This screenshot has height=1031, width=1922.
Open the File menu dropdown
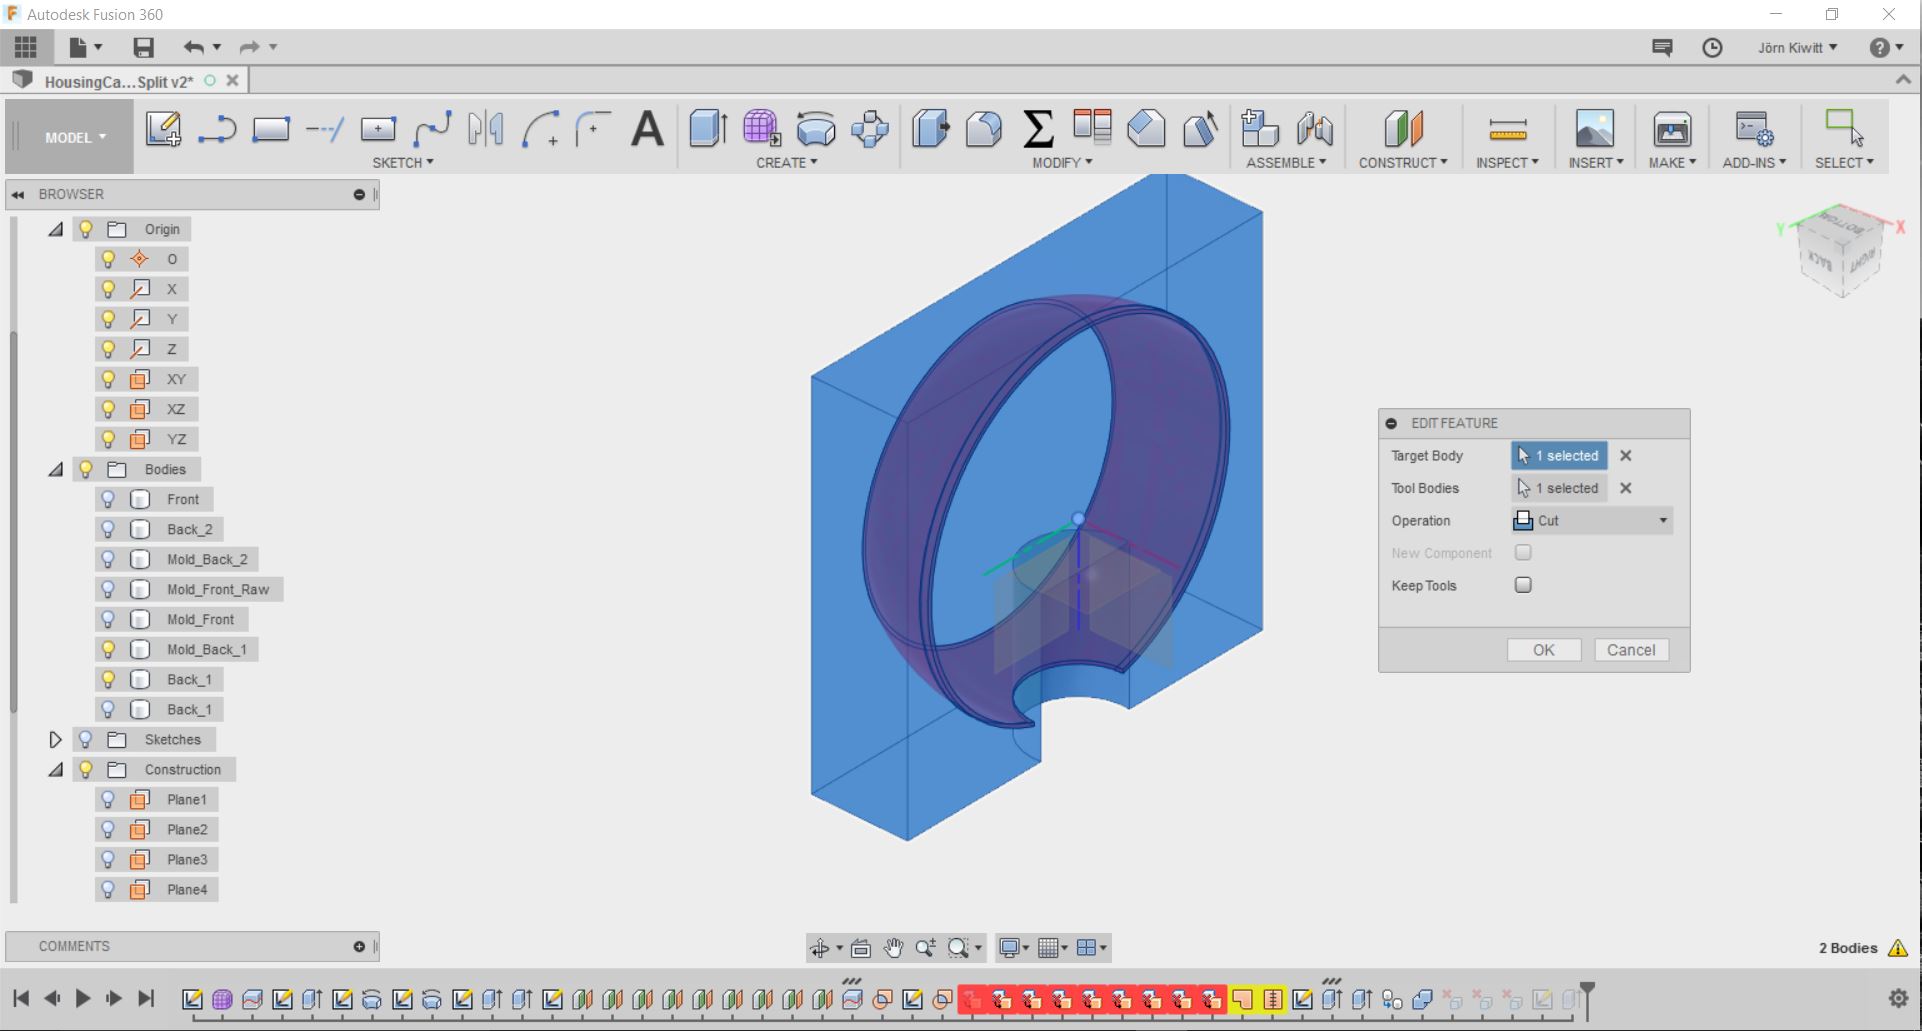pos(86,47)
